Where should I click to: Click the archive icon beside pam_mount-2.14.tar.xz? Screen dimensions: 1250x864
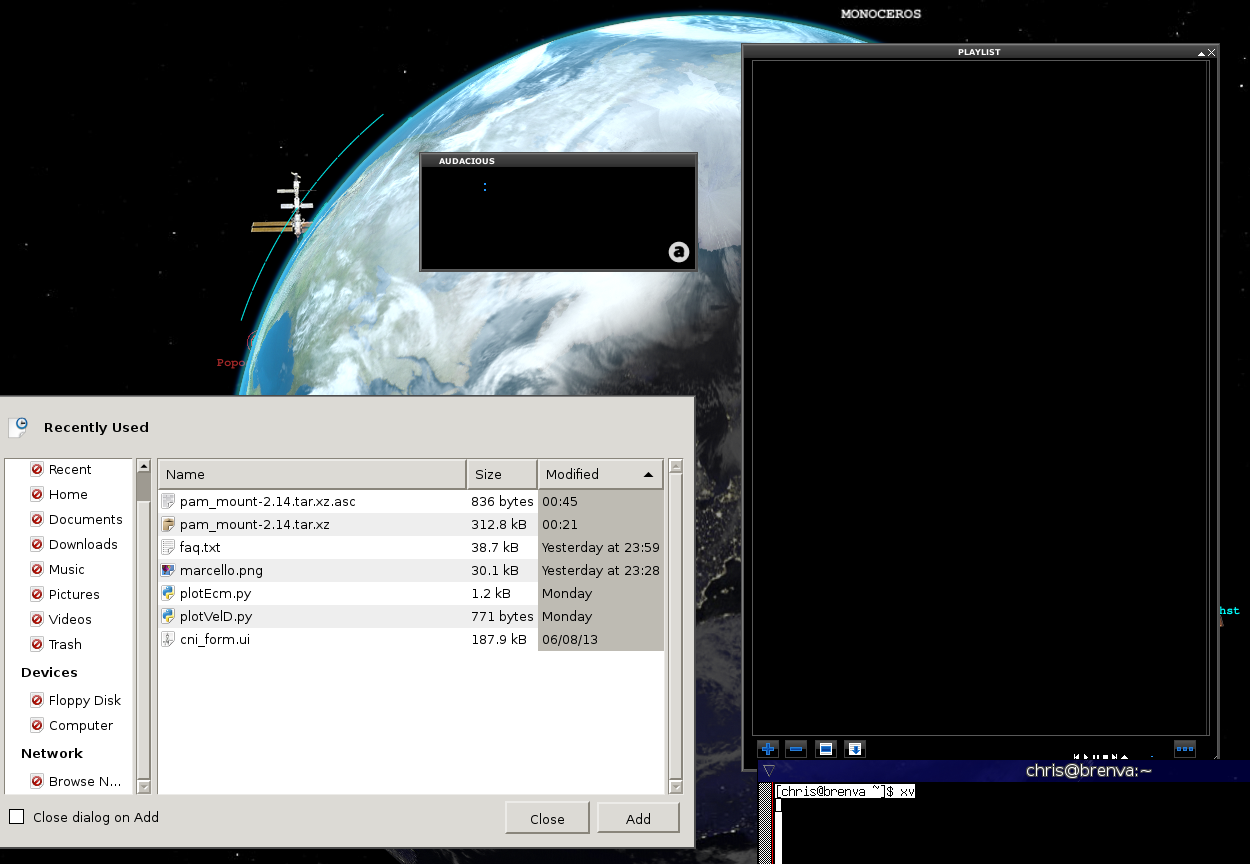(169, 524)
